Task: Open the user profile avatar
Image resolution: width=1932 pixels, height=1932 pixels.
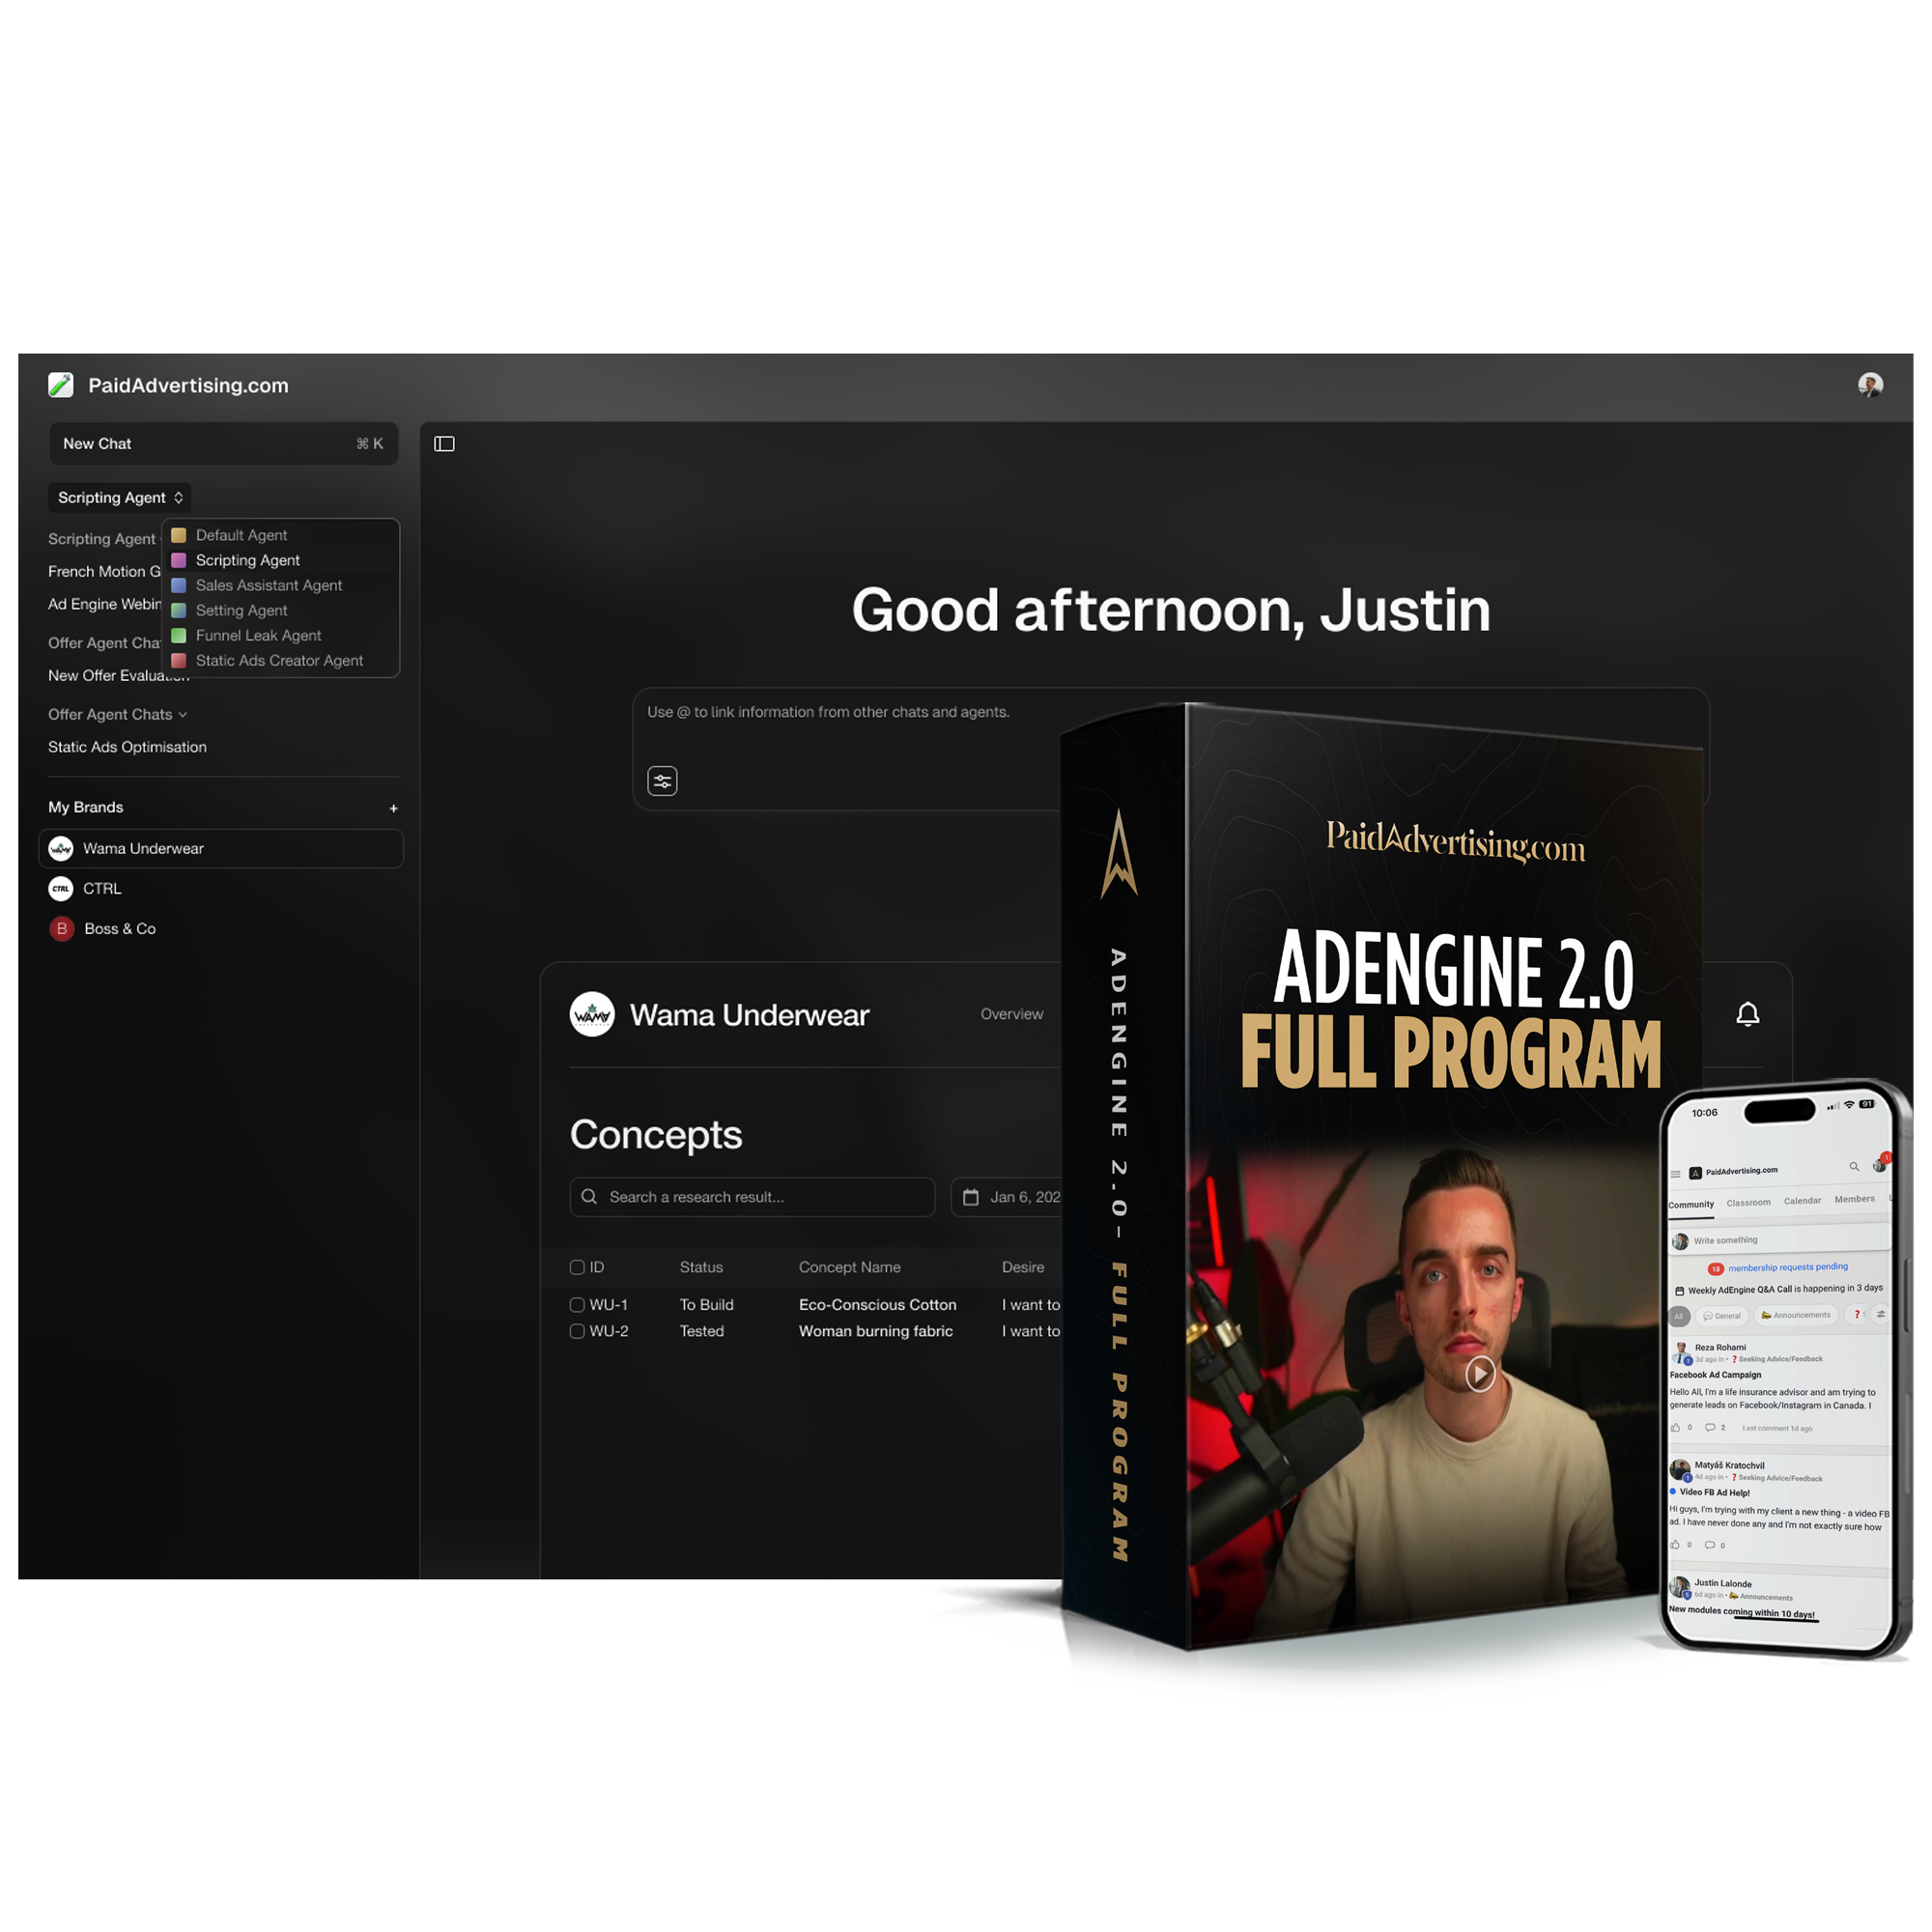Action: (x=1870, y=385)
